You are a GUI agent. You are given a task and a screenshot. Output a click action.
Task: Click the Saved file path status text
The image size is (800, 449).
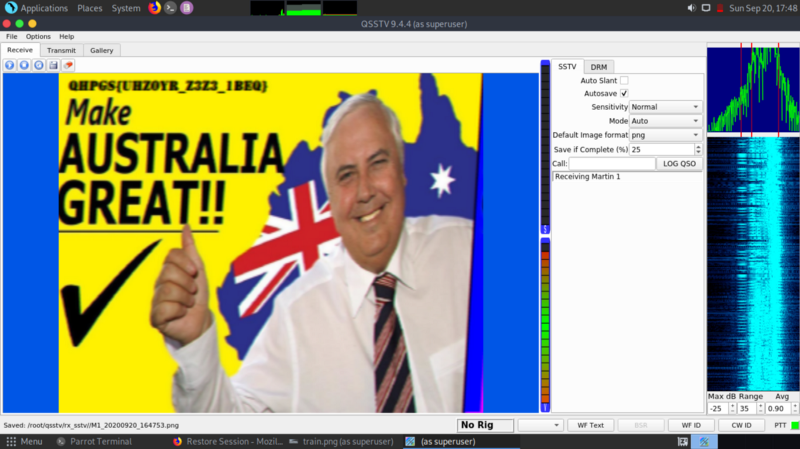click(91, 425)
